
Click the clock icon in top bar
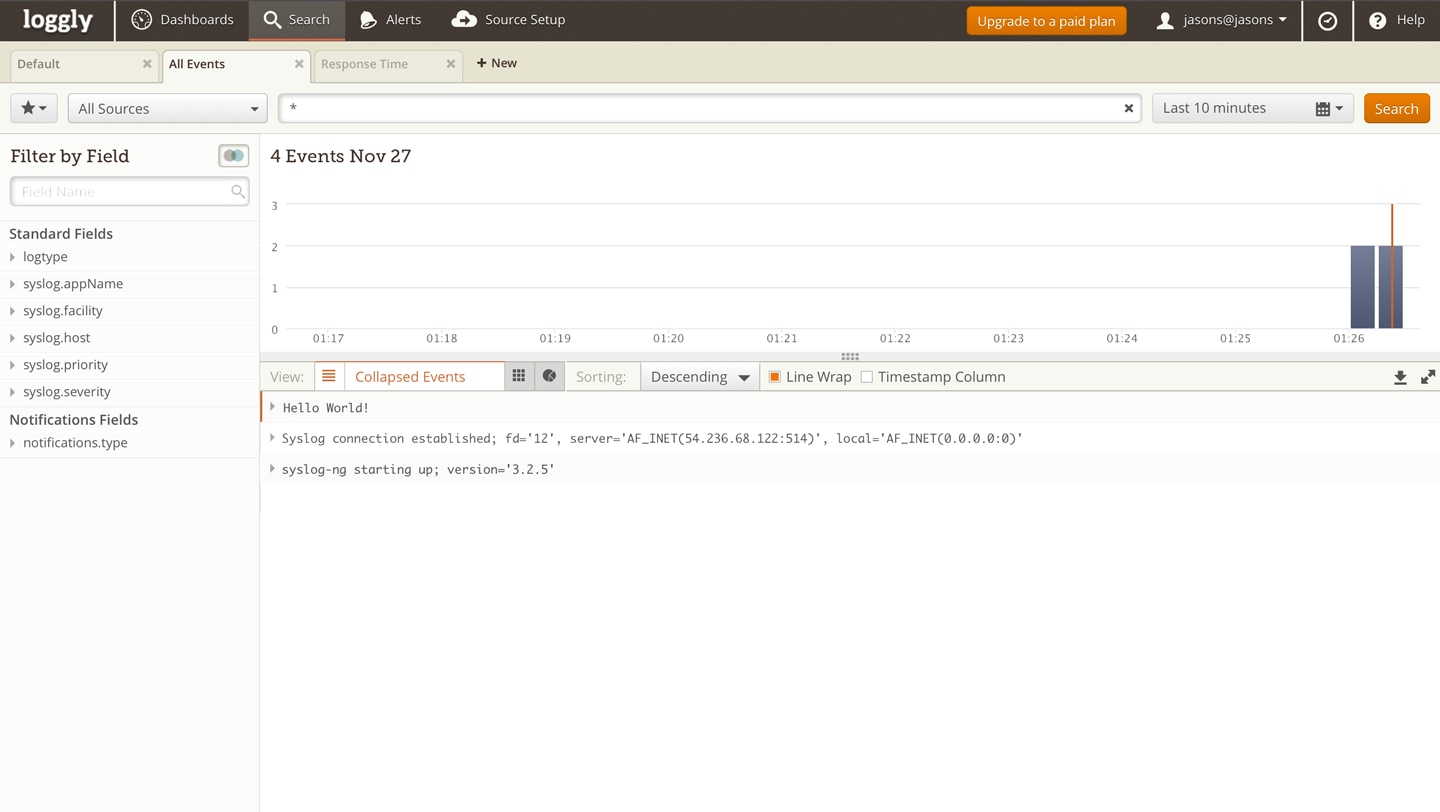(x=1327, y=20)
